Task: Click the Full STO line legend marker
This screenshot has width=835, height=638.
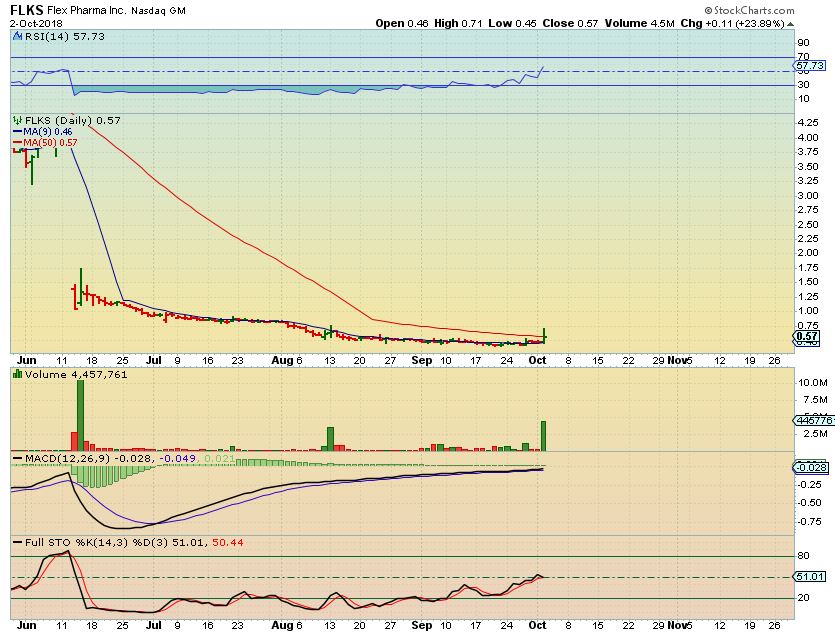Action: (x=16, y=542)
